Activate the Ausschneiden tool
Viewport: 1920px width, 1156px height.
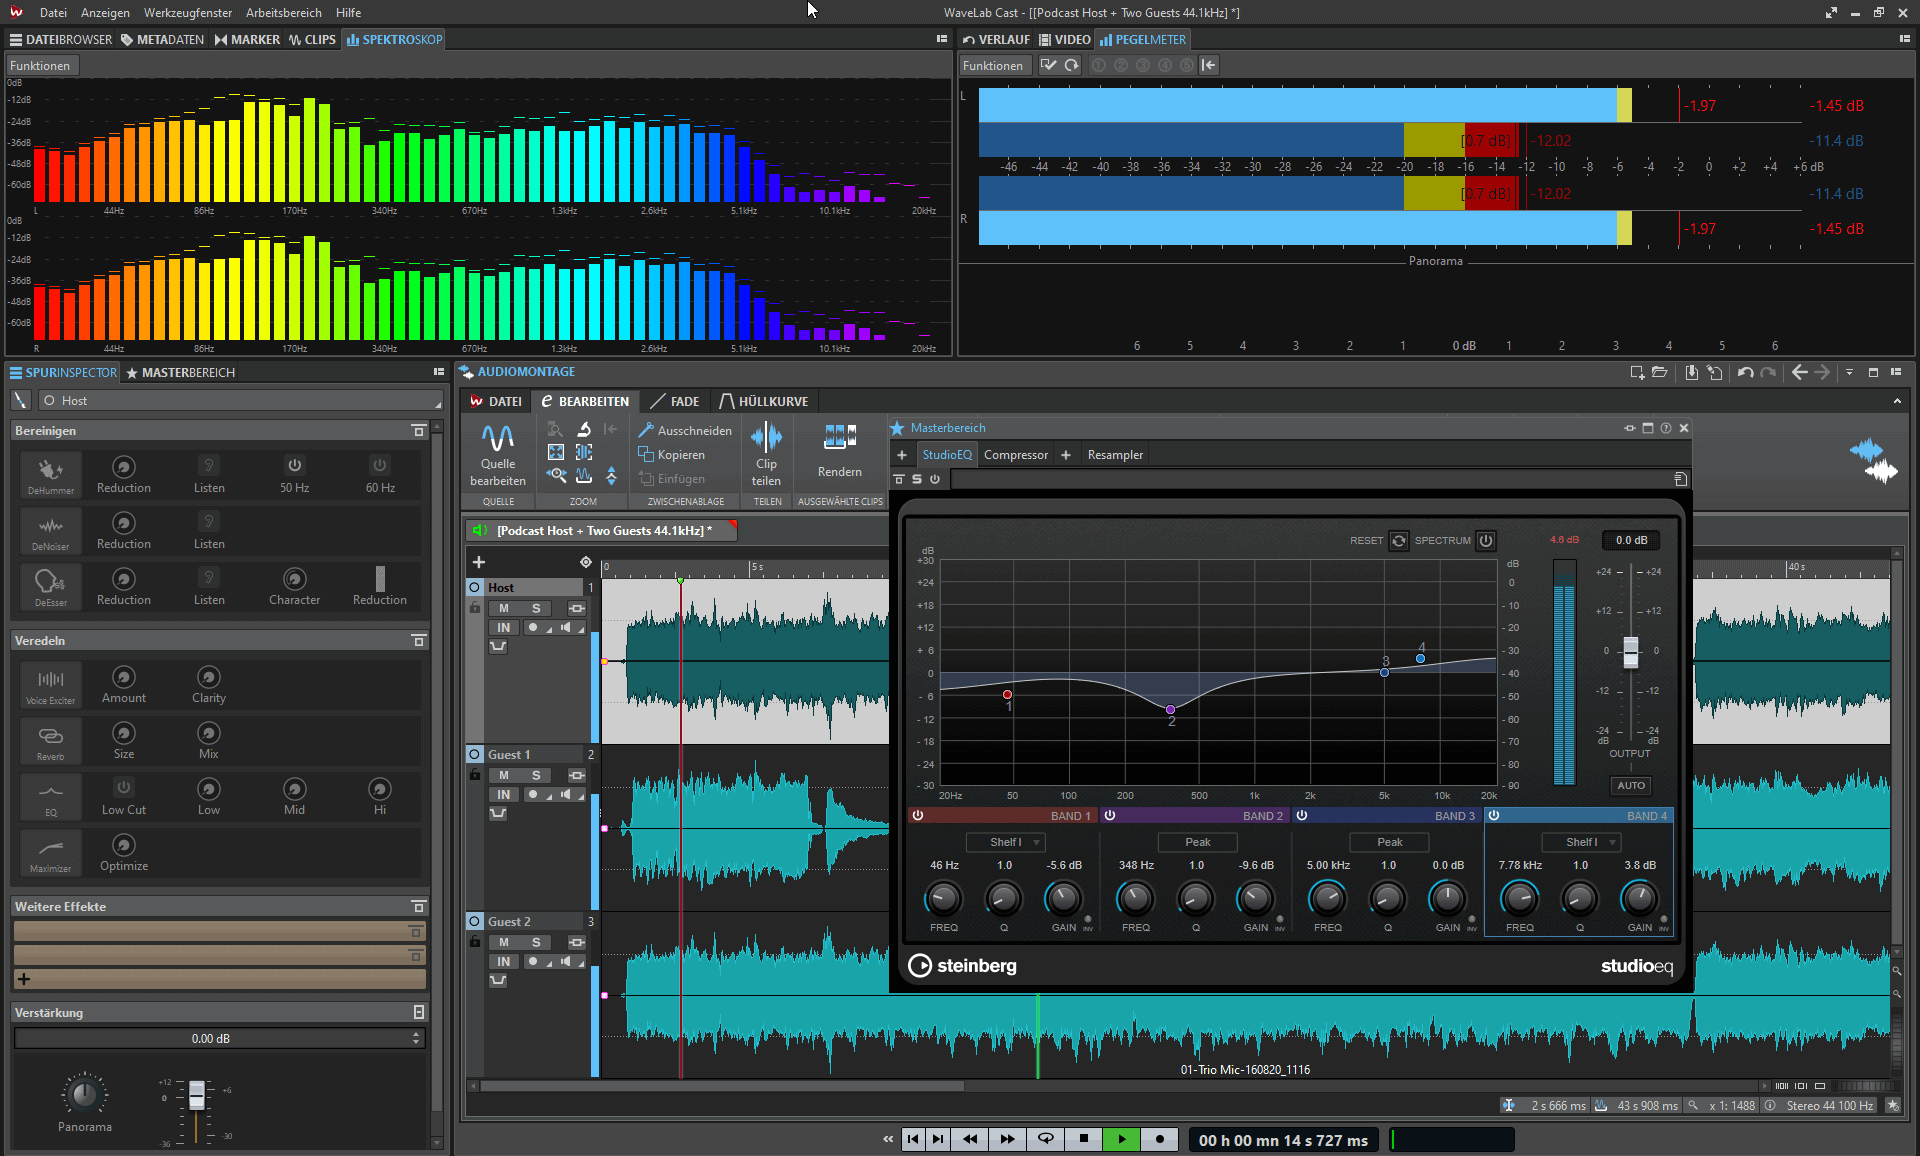click(x=685, y=430)
